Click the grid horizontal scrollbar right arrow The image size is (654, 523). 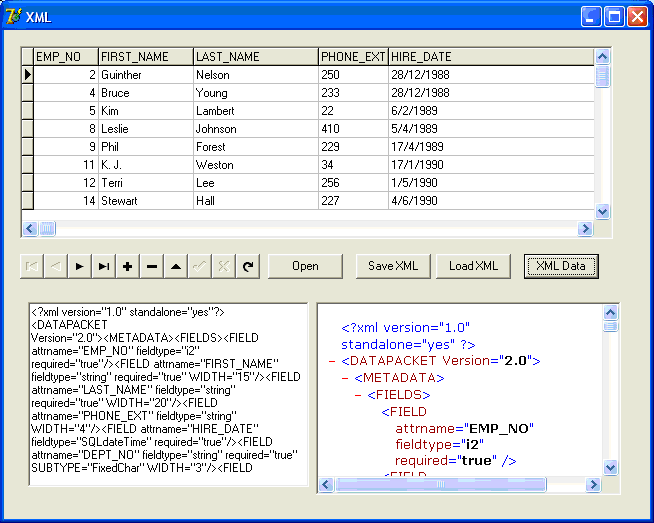point(585,229)
